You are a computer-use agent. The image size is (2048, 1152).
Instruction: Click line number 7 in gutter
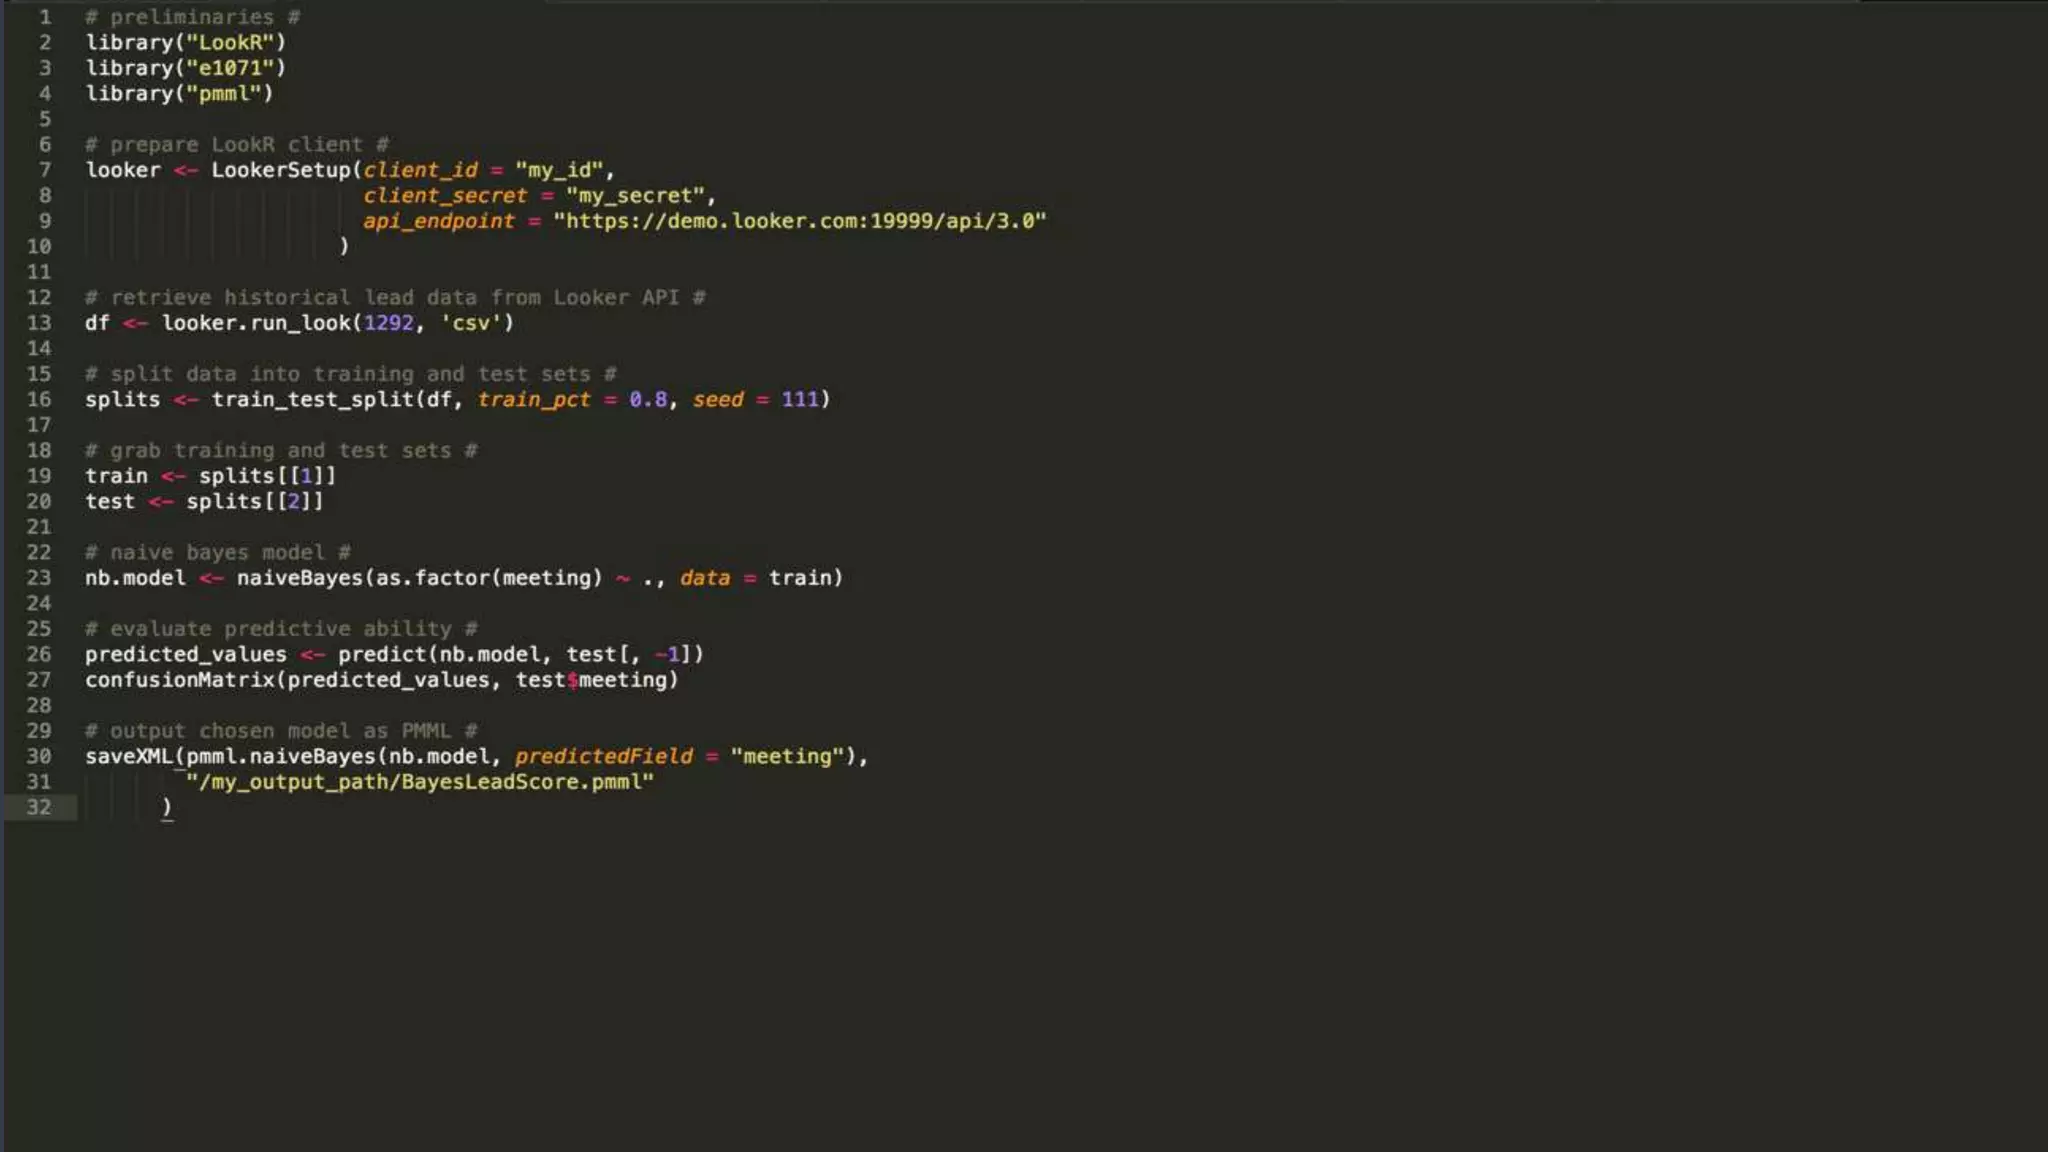[x=44, y=170]
